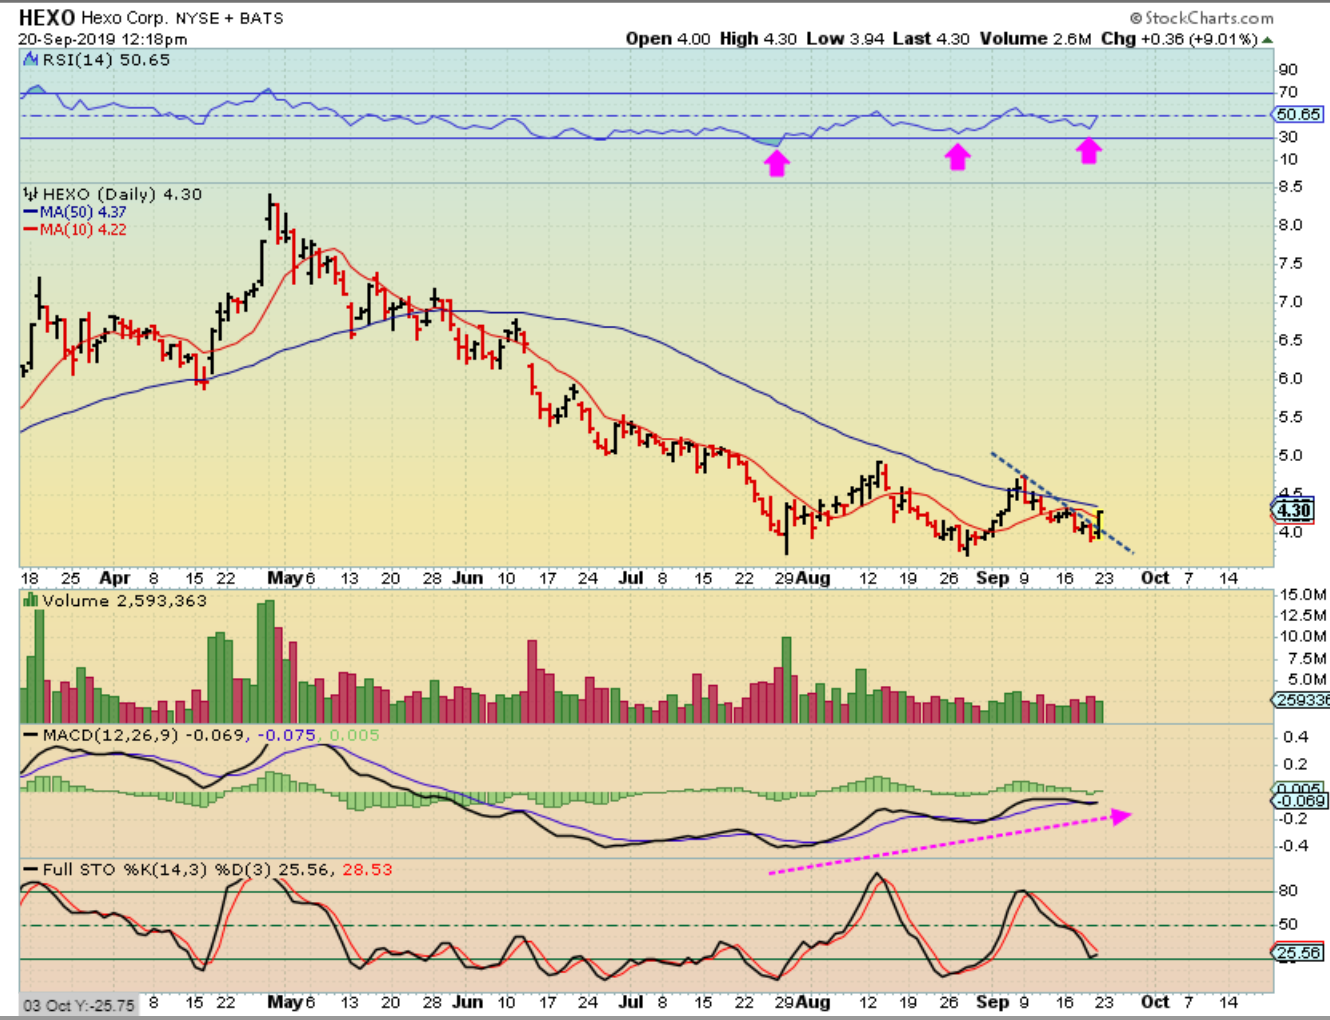Image resolution: width=1330 pixels, height=1020 pixels.
Task: Click the High 4.30 quote value
Action: coord(758,39)
